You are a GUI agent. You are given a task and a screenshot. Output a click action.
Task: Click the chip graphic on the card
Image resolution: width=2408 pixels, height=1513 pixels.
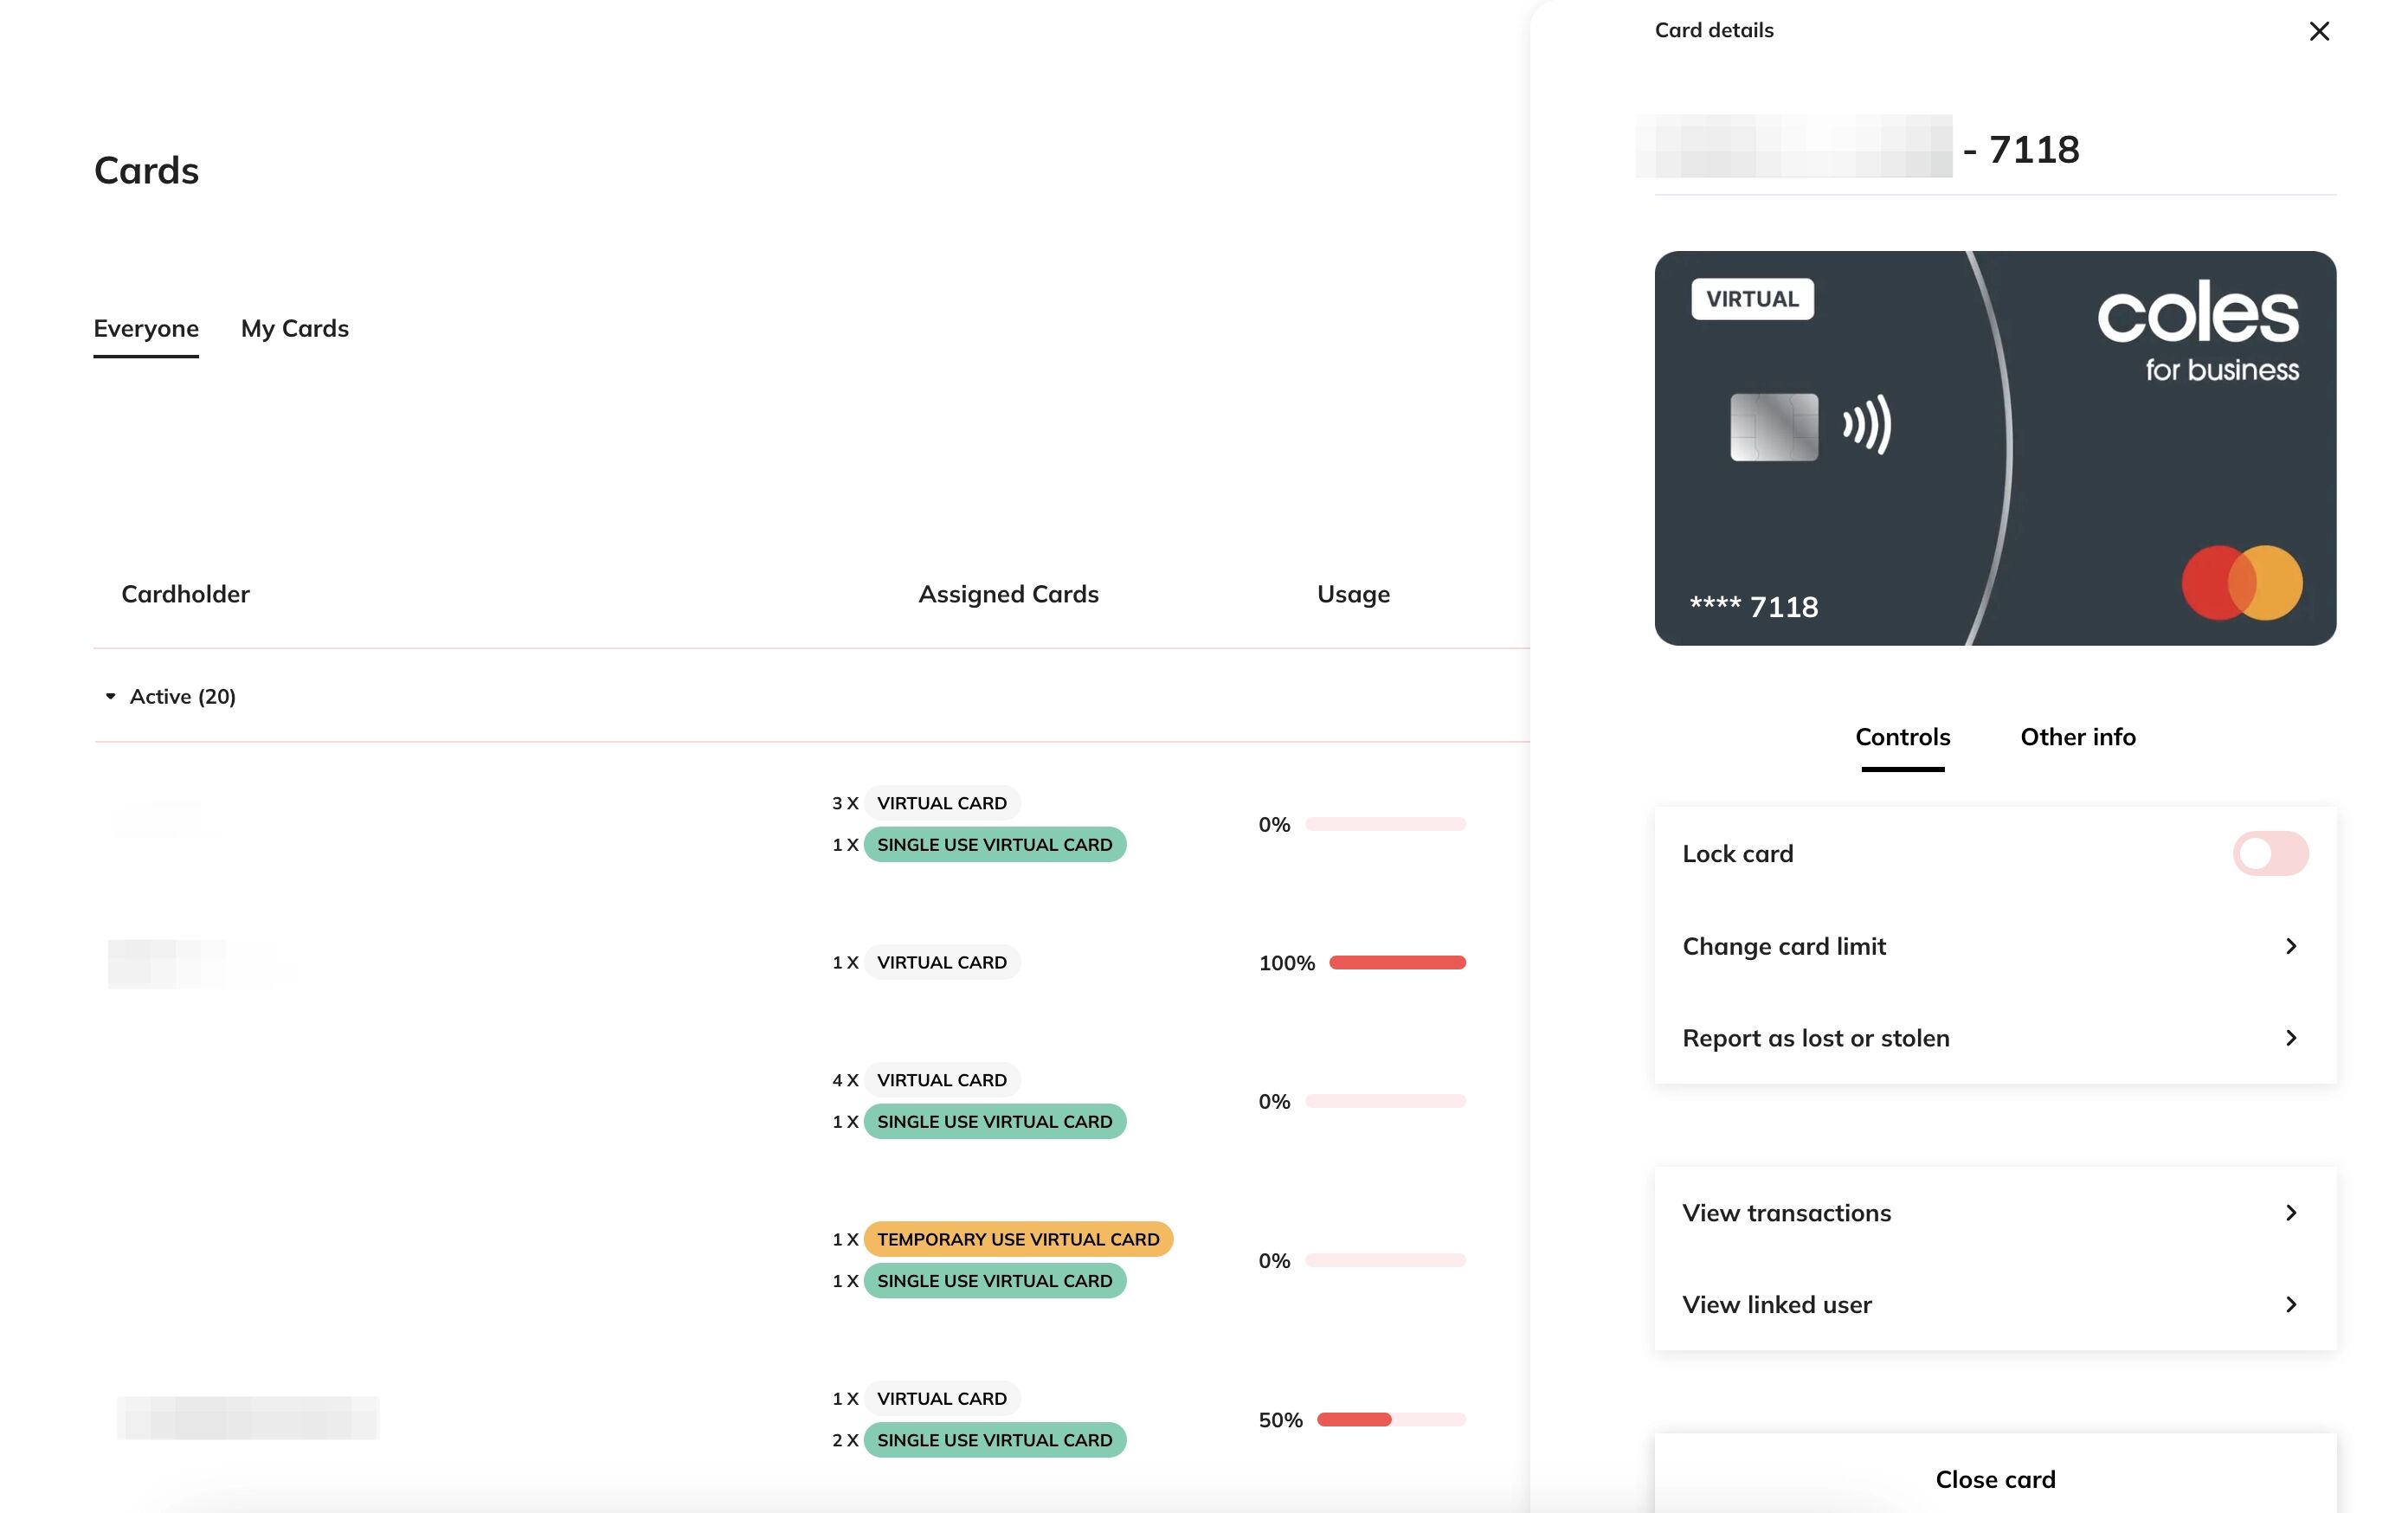1774,427
